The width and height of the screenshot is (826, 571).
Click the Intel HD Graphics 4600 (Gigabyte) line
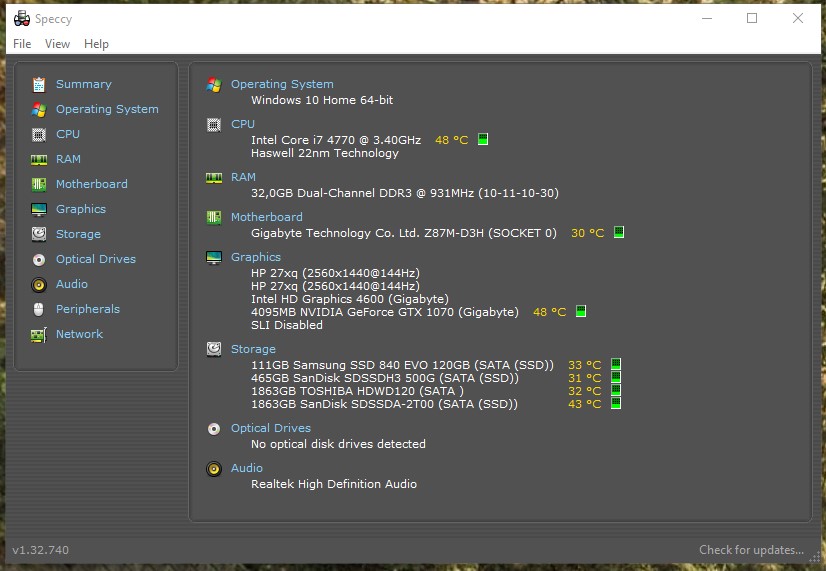pyautogui.click(x=350, y=299)
